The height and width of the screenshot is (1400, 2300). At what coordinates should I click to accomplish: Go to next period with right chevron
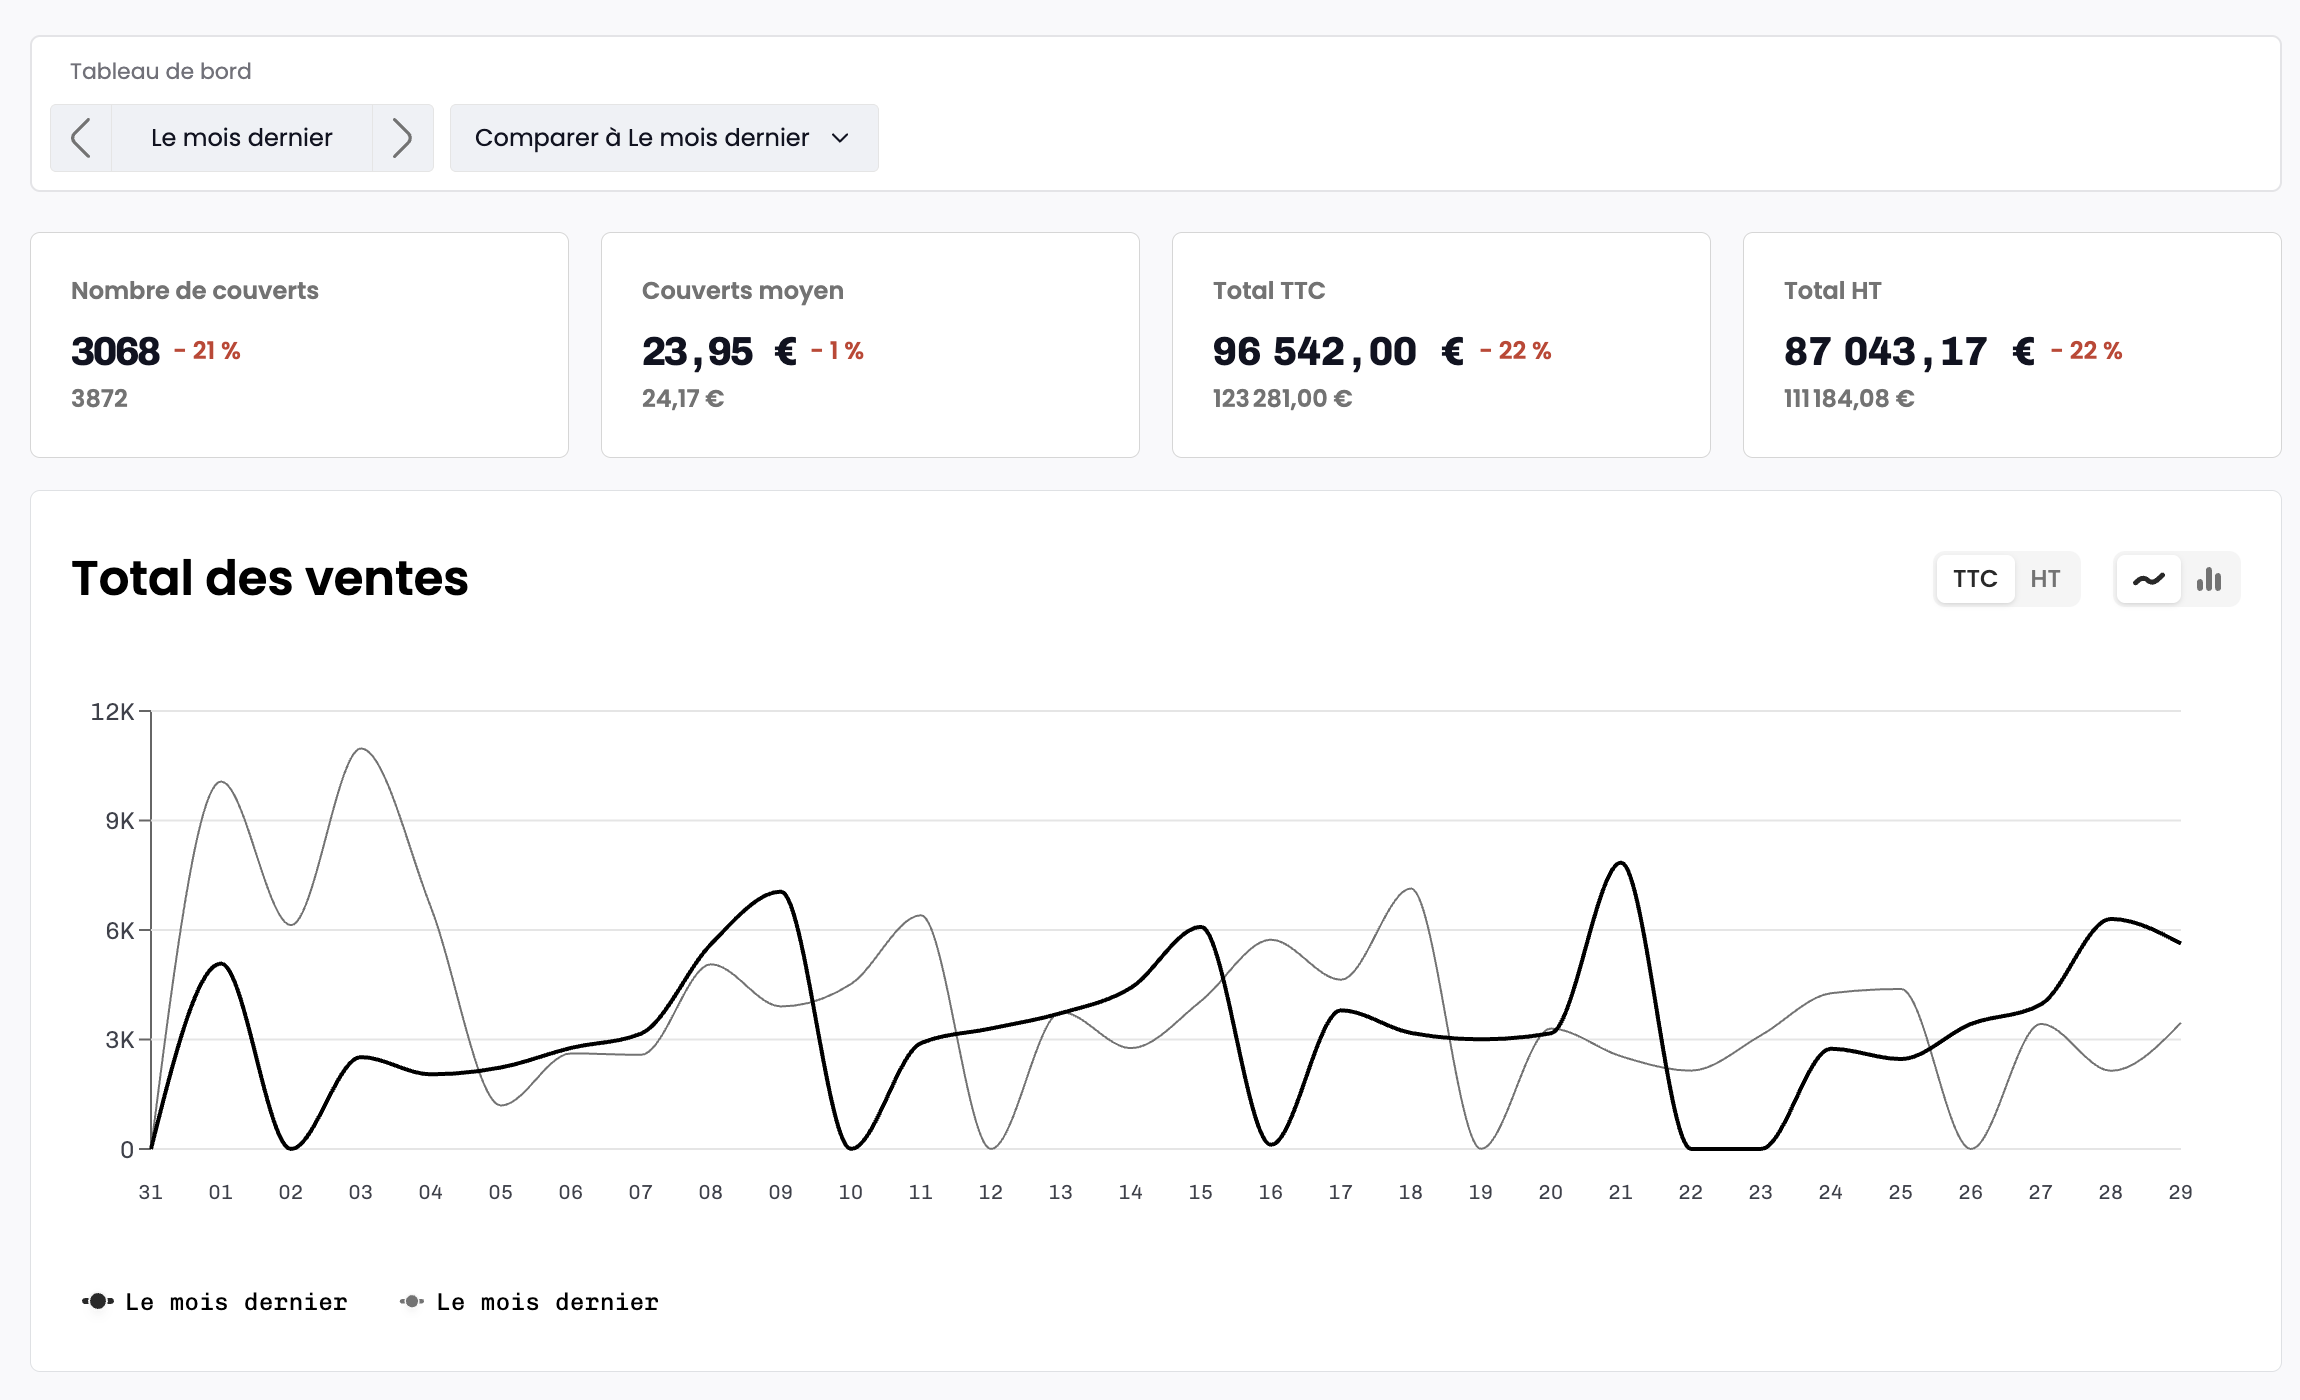(x=402, y=138)
